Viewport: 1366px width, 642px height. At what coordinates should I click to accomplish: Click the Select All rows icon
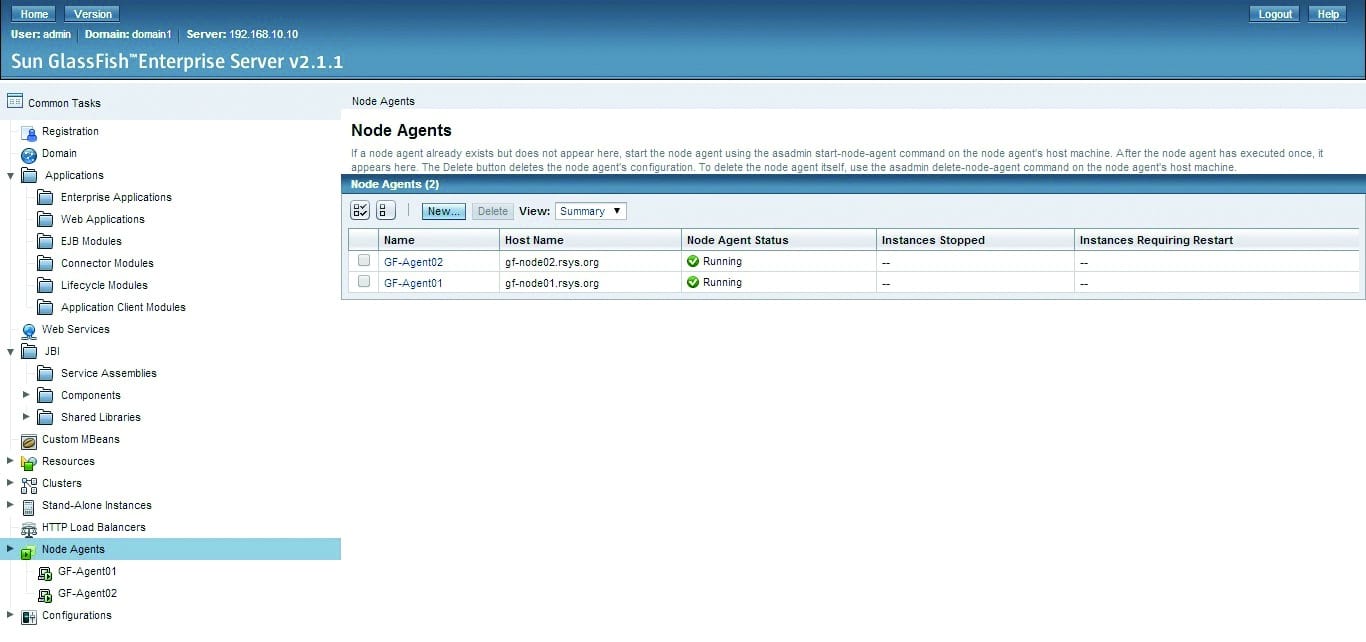[360, 210]
